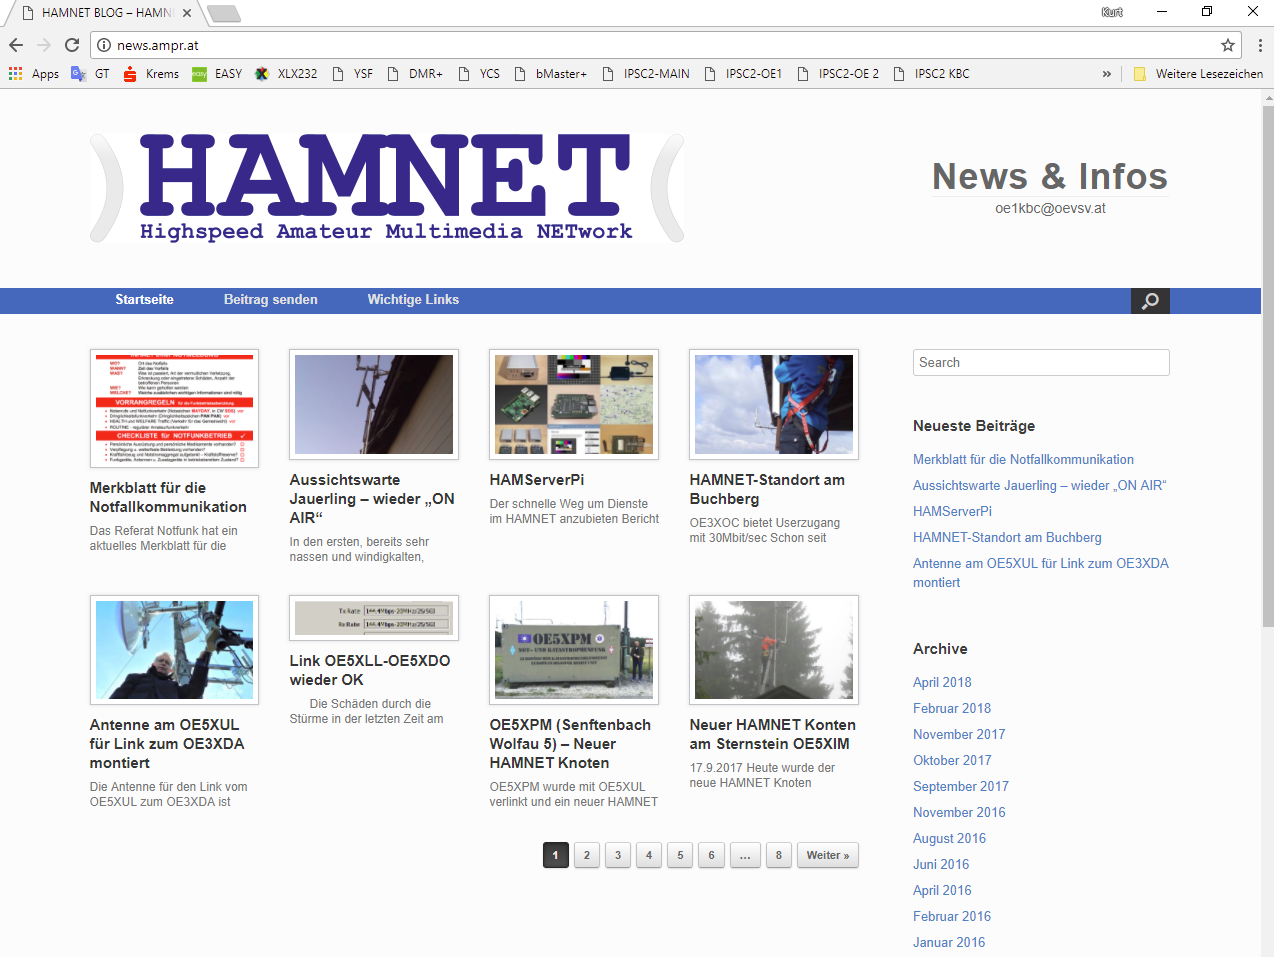The height and width of the screenshot is (957, 1274).
Task: Open the November 2017 archive
Action: [959, 734]
